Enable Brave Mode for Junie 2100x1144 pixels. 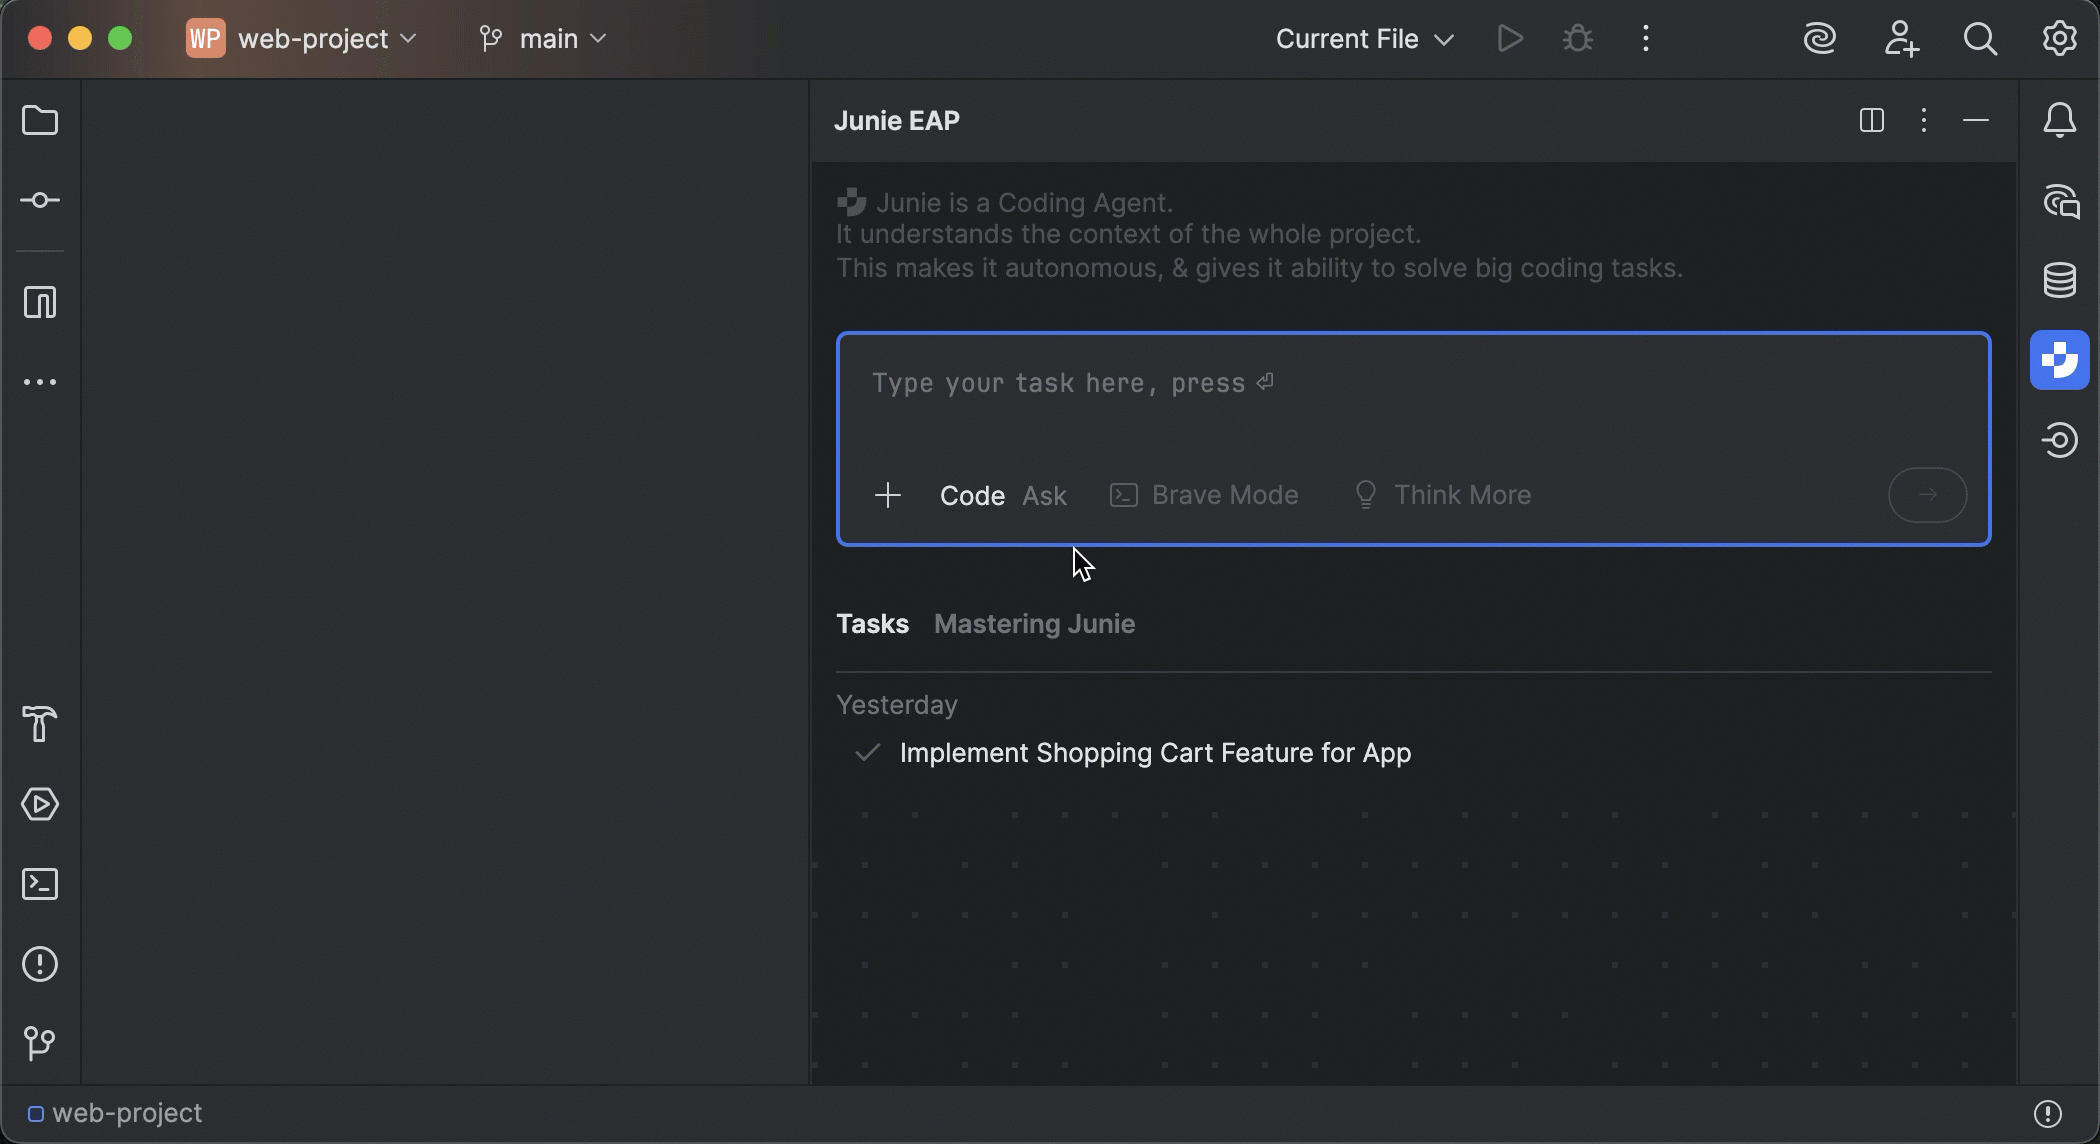1203,494
